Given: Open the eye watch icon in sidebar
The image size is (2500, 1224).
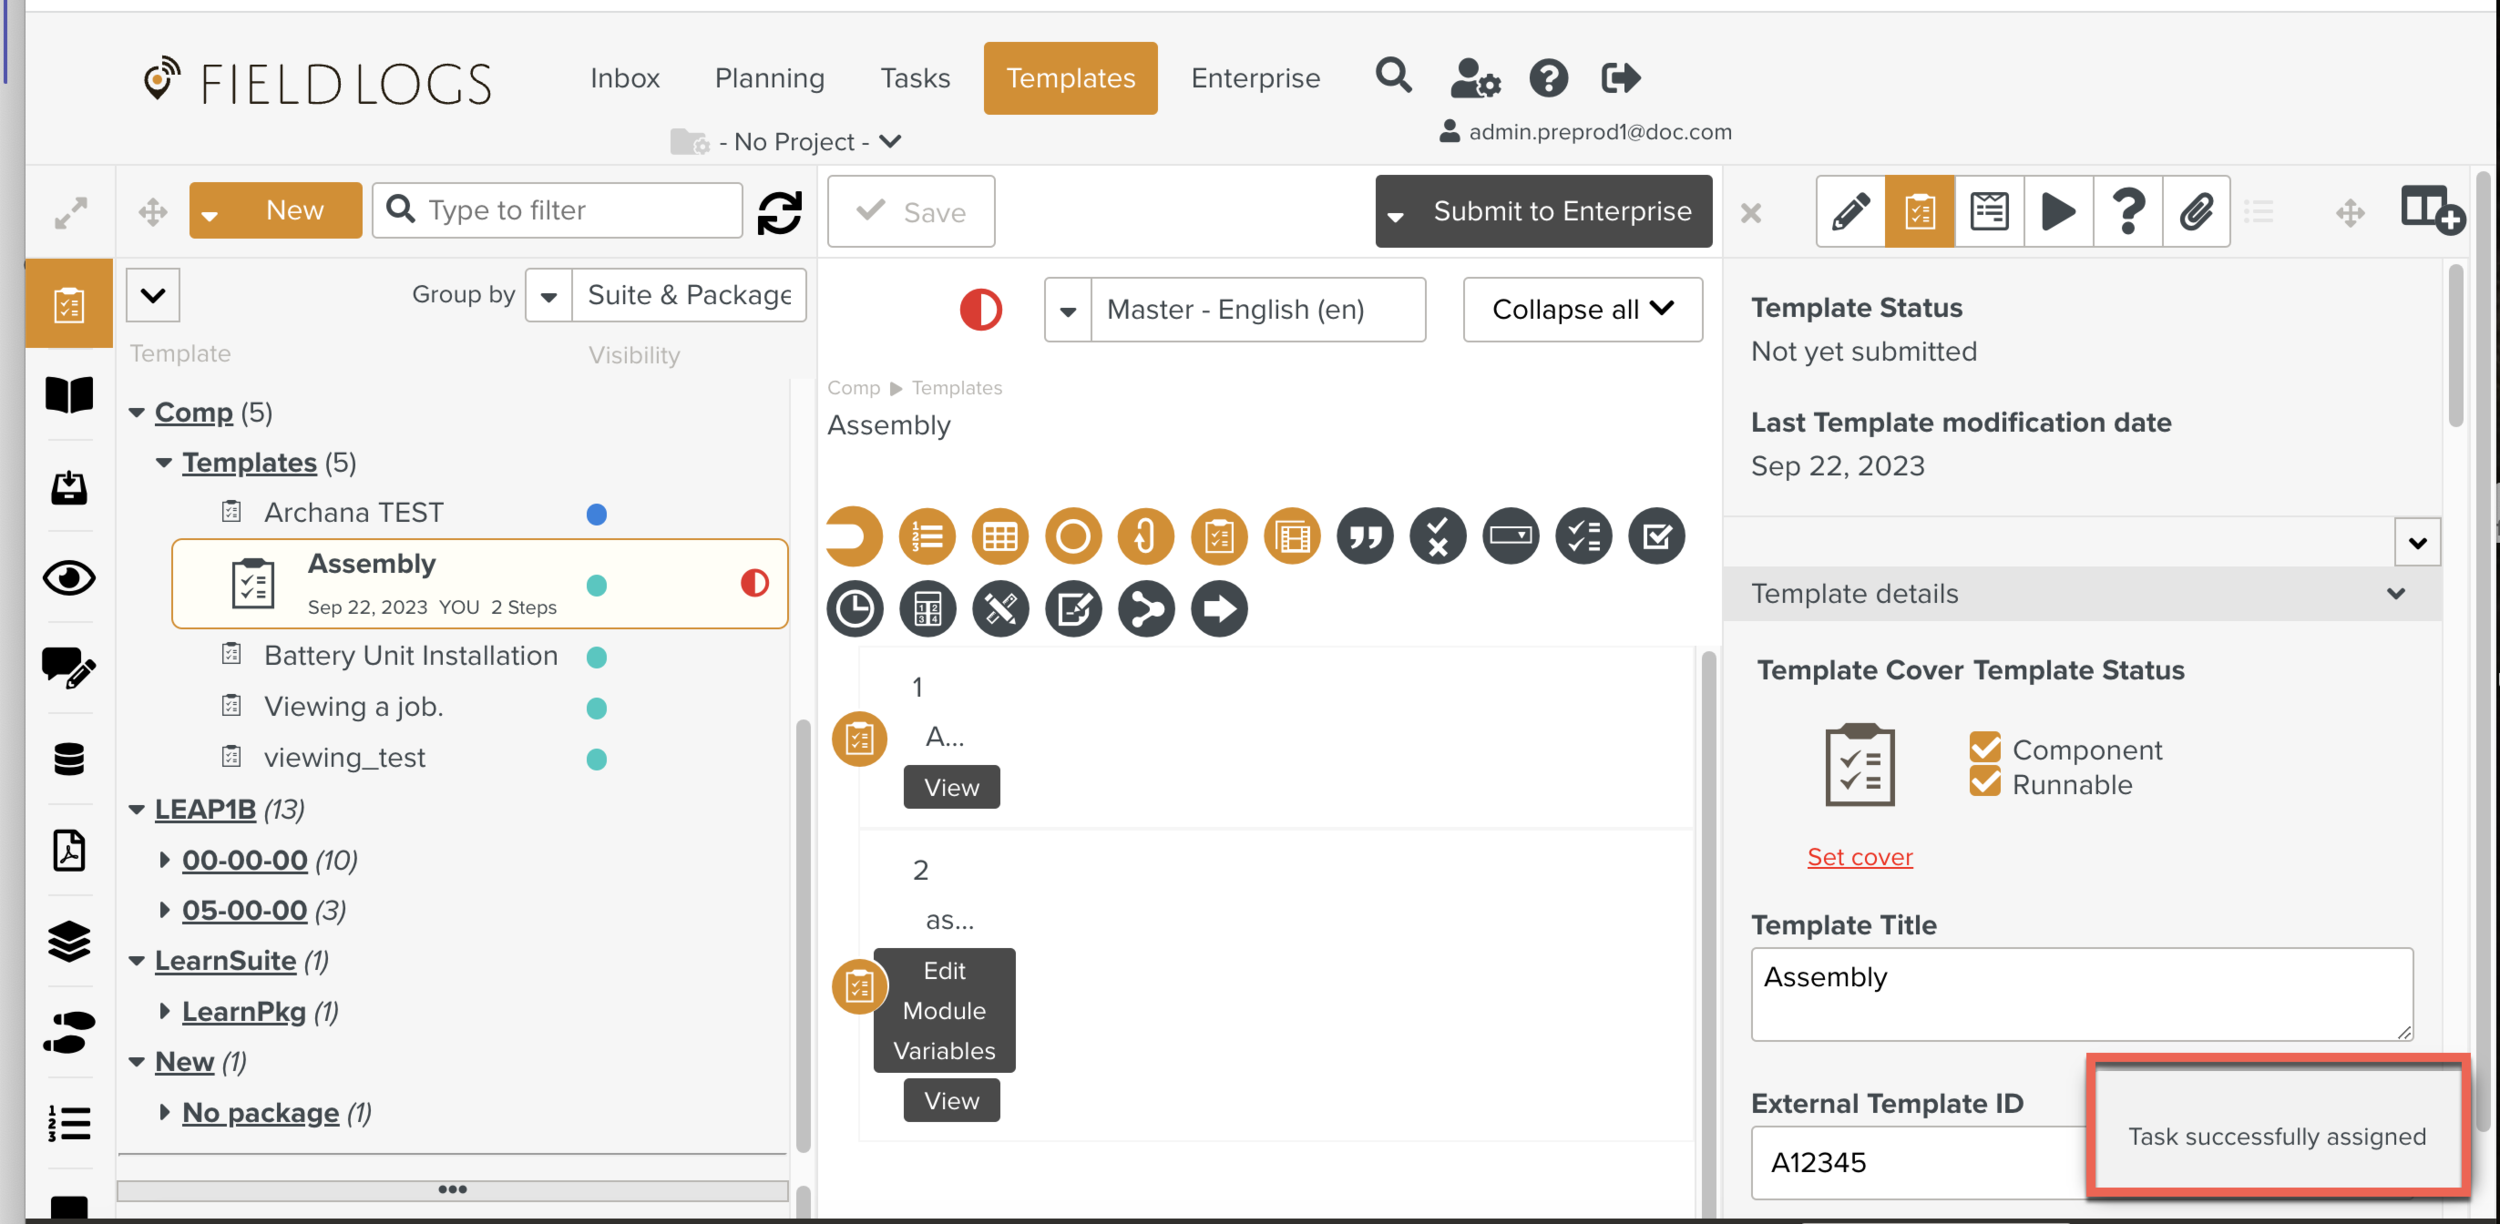Looking at the screenshot, I should [x=69, y=578].
